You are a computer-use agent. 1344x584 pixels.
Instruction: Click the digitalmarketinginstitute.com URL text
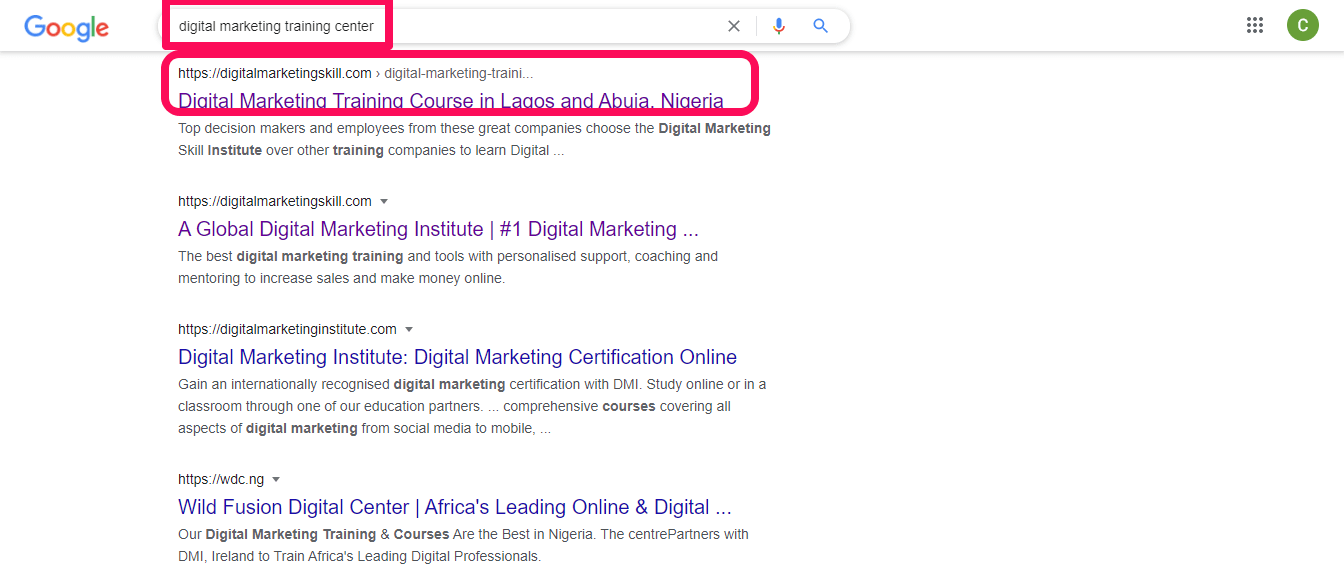tap(287, 329)
